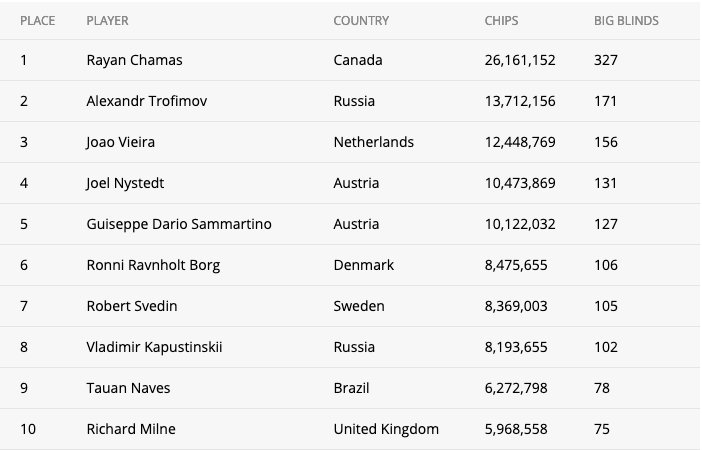Click the BIG BLINDS column header
The height and width of the screenshot is (450, 702).
(x=626, y=21)
